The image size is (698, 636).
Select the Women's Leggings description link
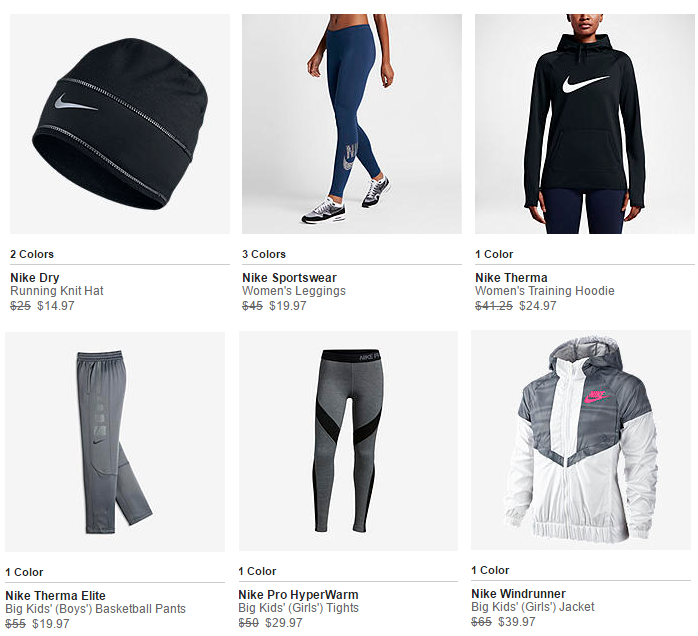294,291
